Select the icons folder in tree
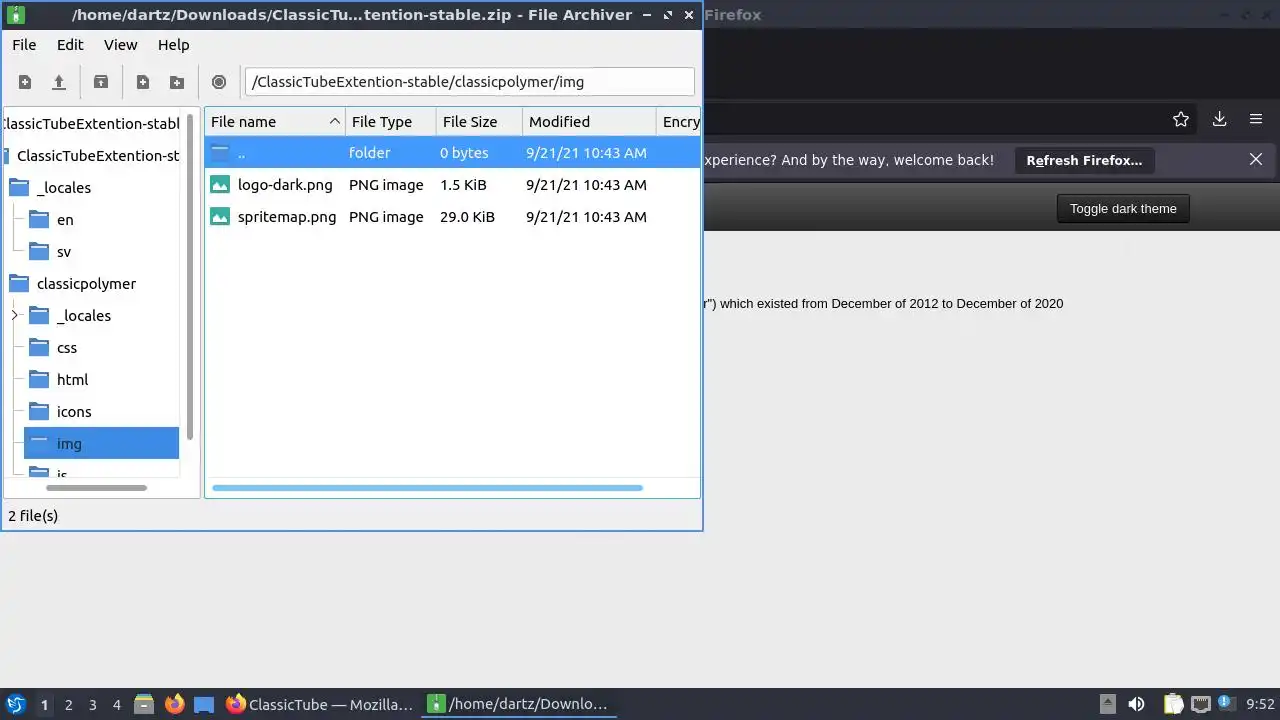 point(60,412)
